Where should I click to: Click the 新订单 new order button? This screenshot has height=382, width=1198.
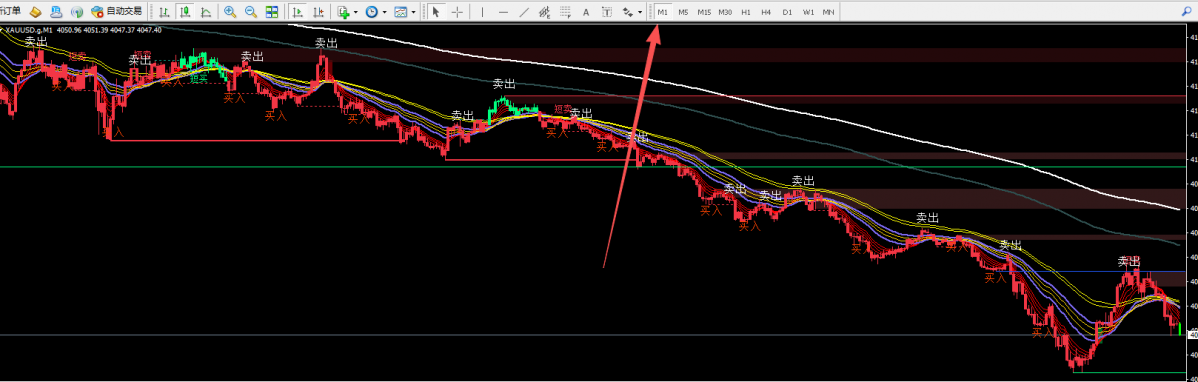point(11,11)
